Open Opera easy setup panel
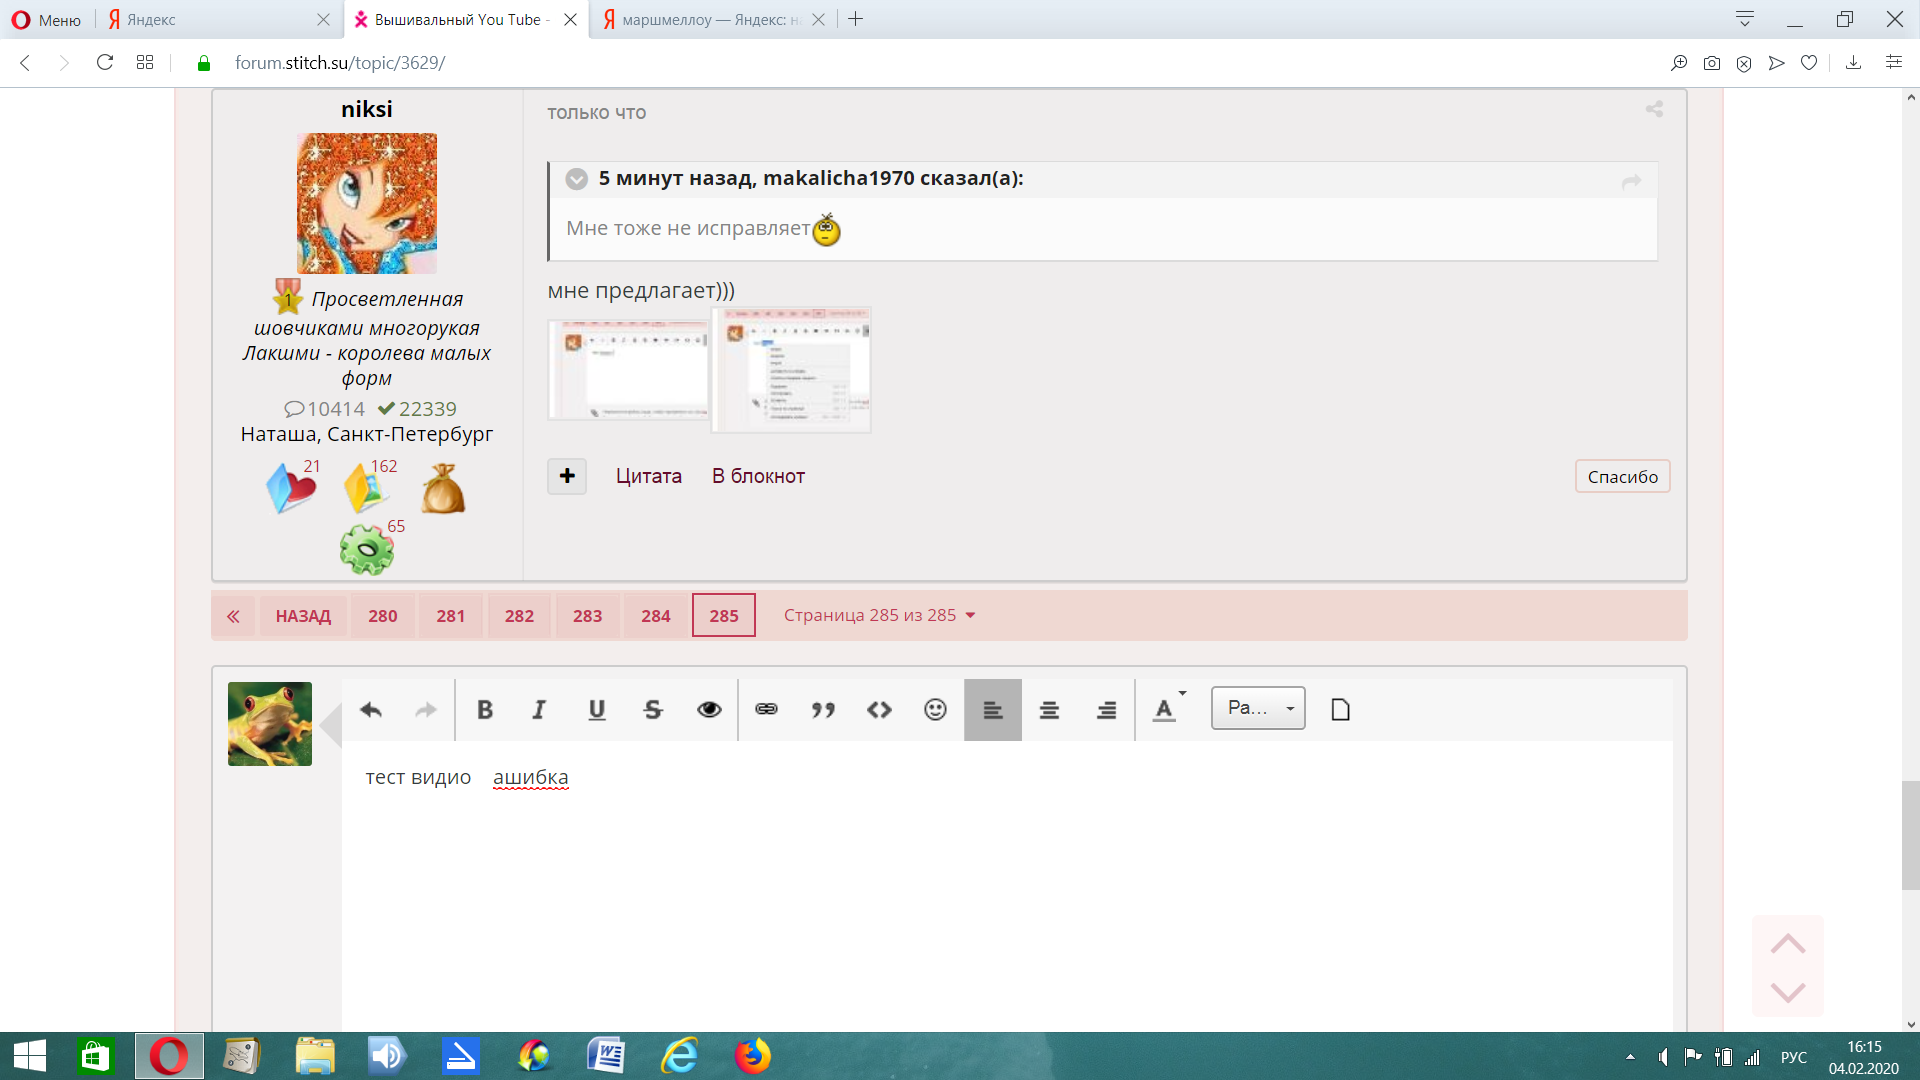 (1894, 63)
